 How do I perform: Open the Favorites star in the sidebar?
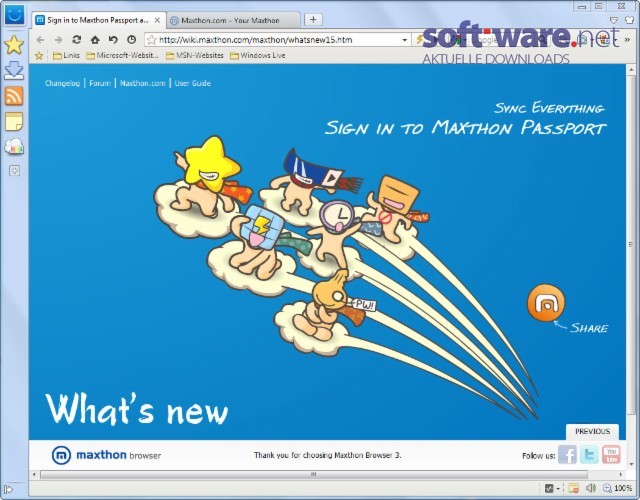(14, 44)
